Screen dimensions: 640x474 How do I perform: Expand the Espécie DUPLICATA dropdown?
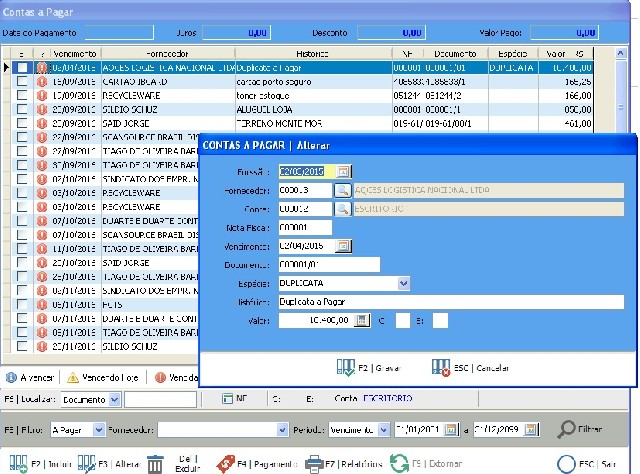[x=403, y=283]
